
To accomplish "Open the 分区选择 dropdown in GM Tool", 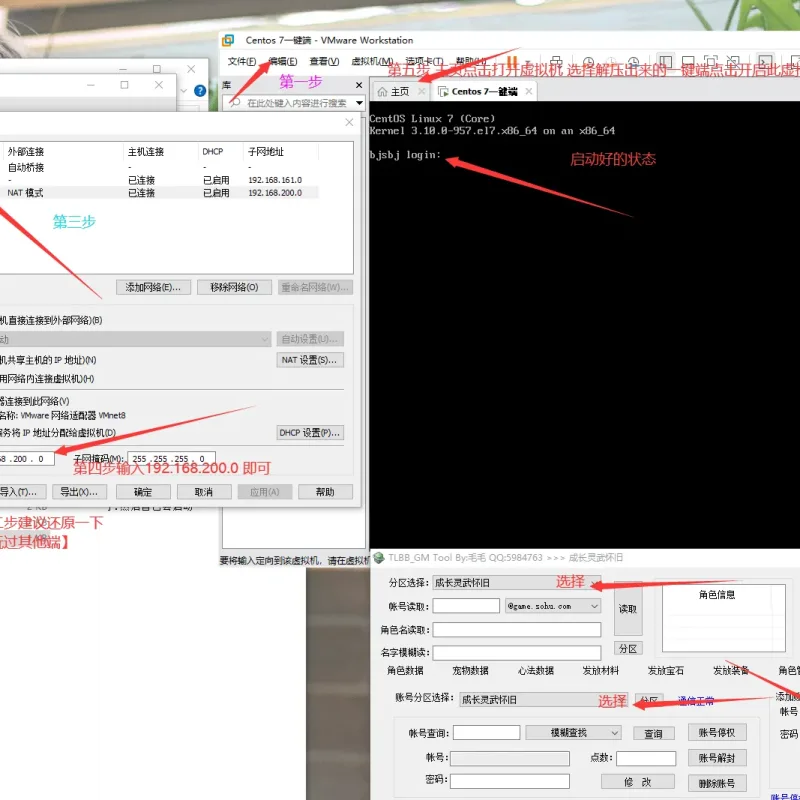I will [x=517, y=583].
